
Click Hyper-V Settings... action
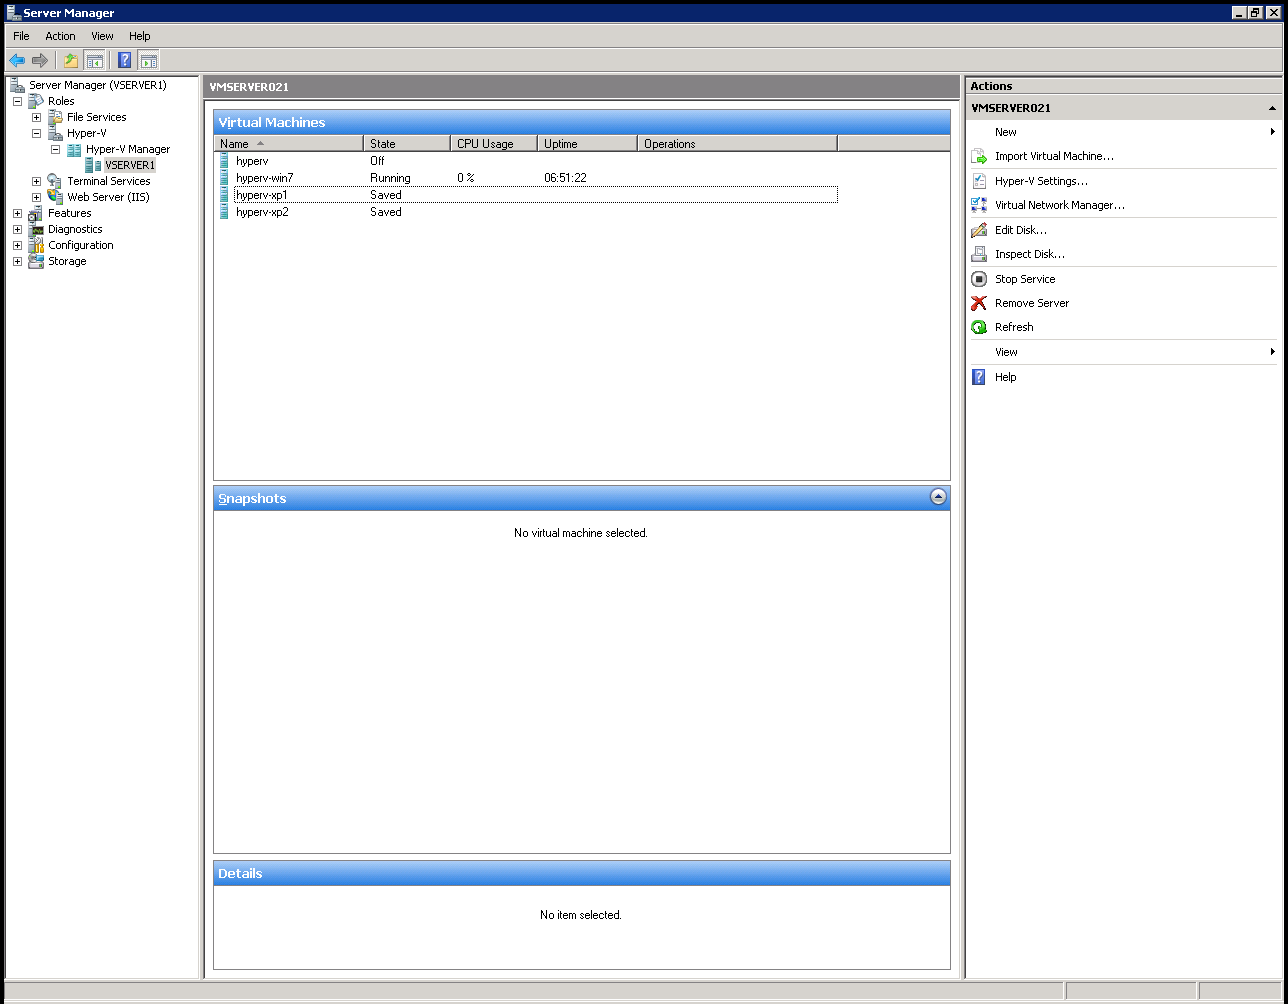(1041, 181)
